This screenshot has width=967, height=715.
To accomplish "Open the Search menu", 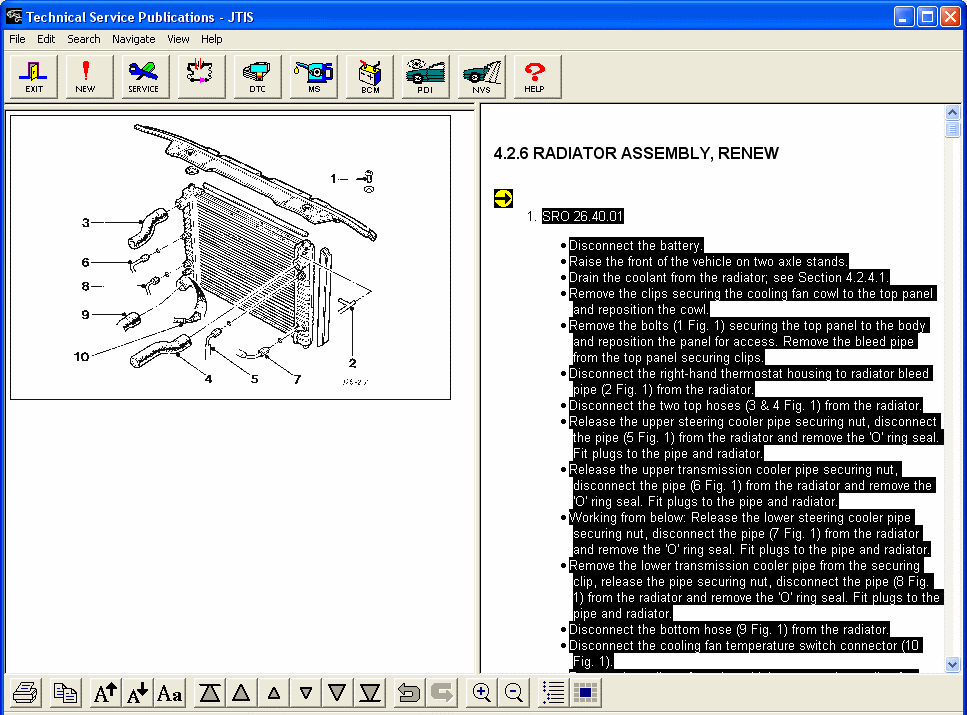I will click(x=84, y=39).
